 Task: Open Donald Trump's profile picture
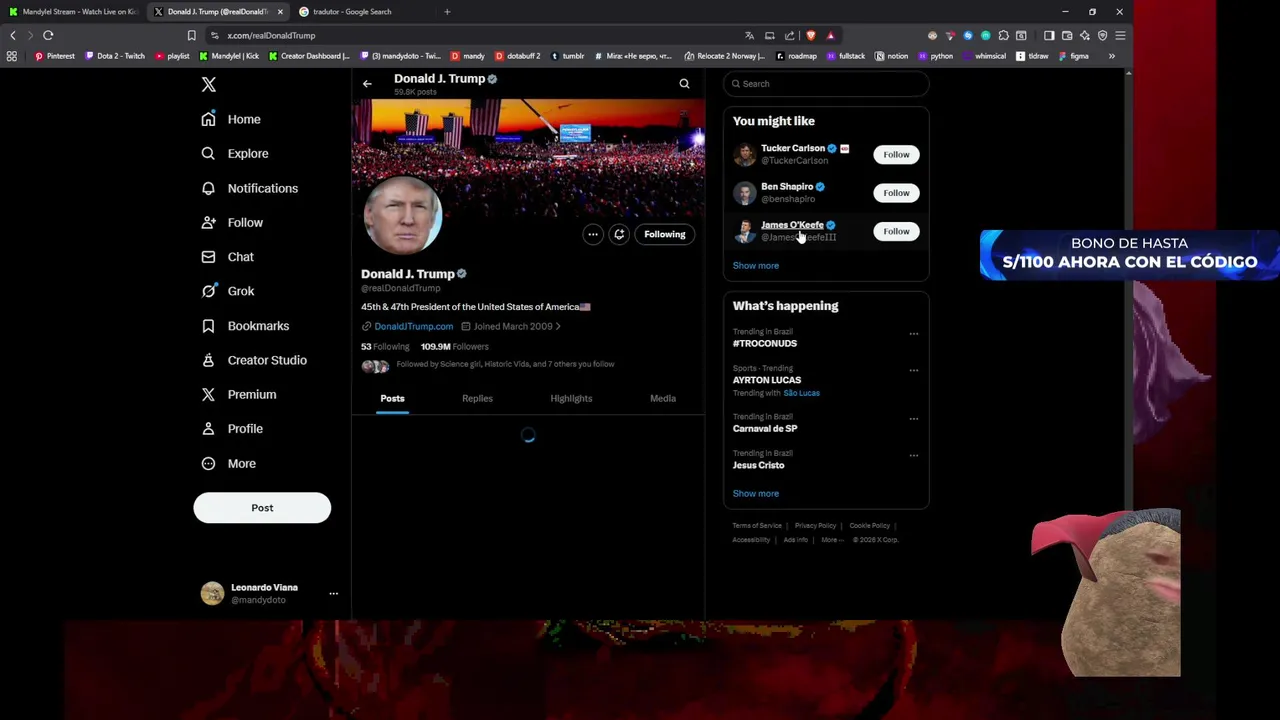[402, 215]
